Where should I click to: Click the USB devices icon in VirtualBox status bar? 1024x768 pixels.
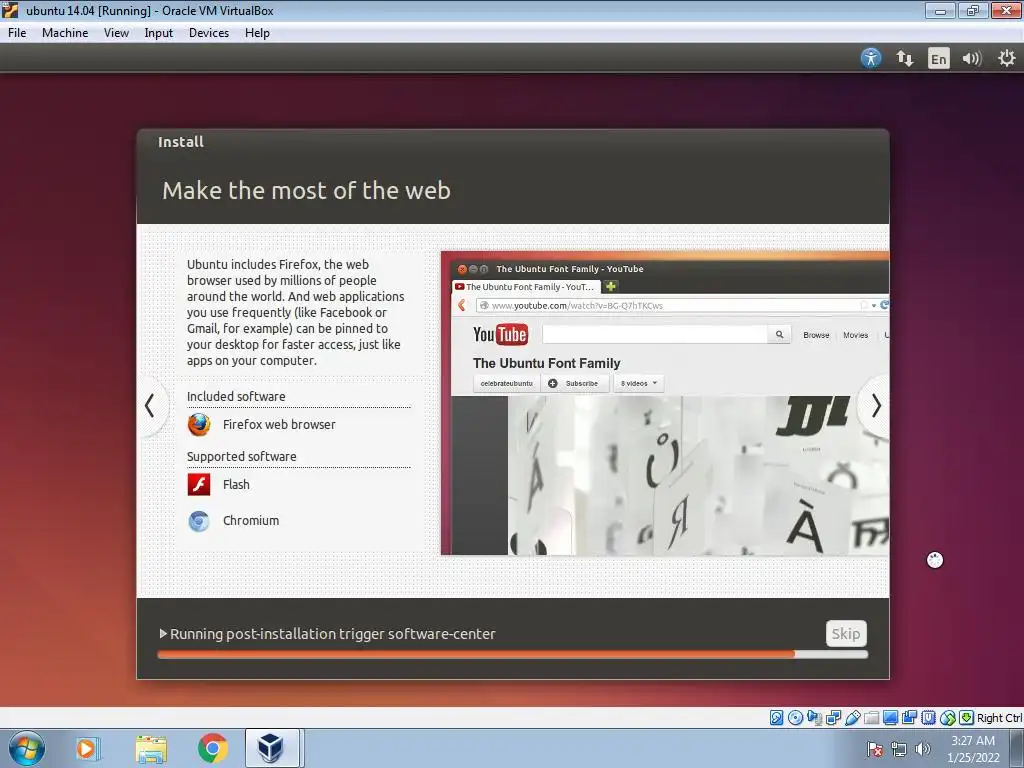(852, 718)
